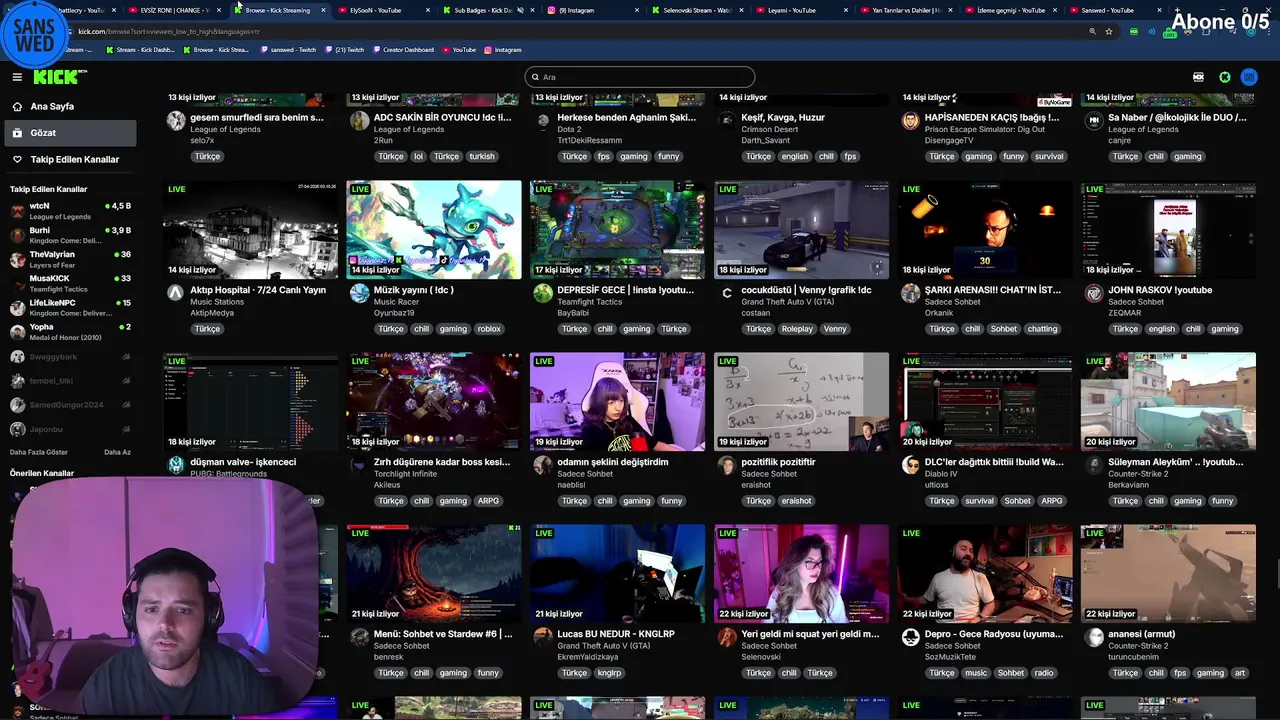The image size is (1280, 720).
Task: Click the KICK logo
Action: click(60, 77)
